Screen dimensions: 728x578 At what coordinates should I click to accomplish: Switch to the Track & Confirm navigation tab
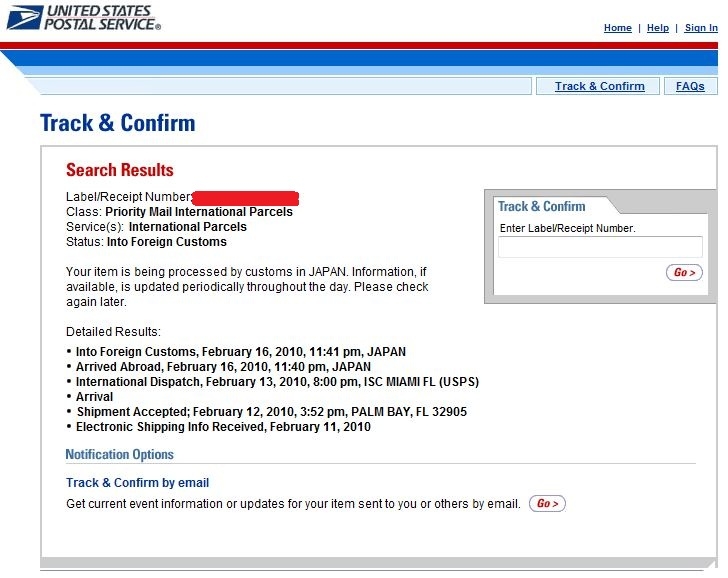click(x=599, y=86)
